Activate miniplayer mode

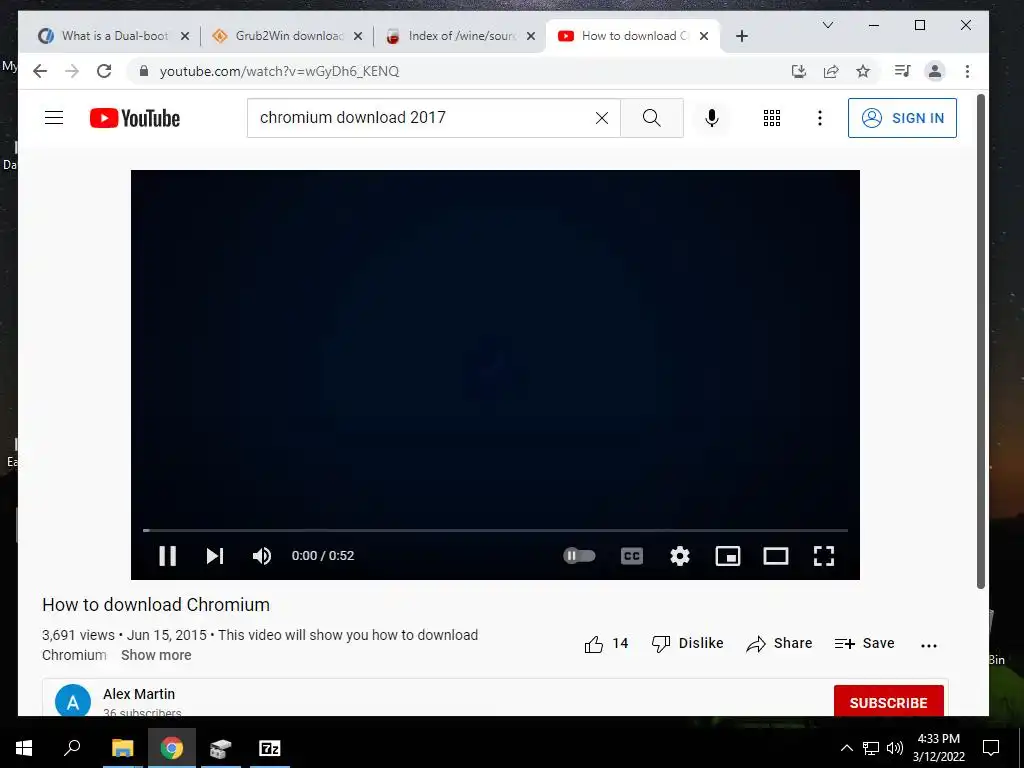728,556
